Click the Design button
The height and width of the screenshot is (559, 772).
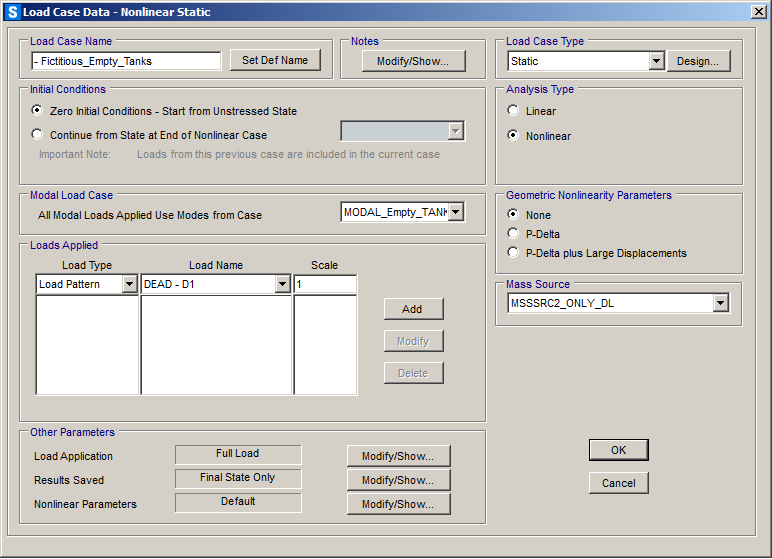[698, 61]
